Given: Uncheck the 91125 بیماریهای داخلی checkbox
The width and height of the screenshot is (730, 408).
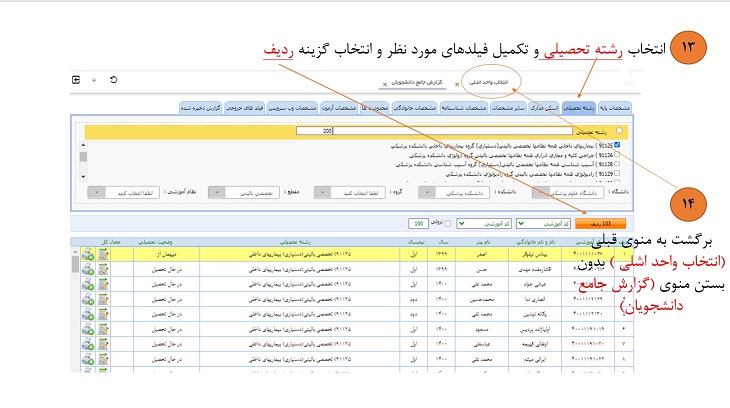Looking at the screenshot, I should pyautogui.click(x=618, y=145).
